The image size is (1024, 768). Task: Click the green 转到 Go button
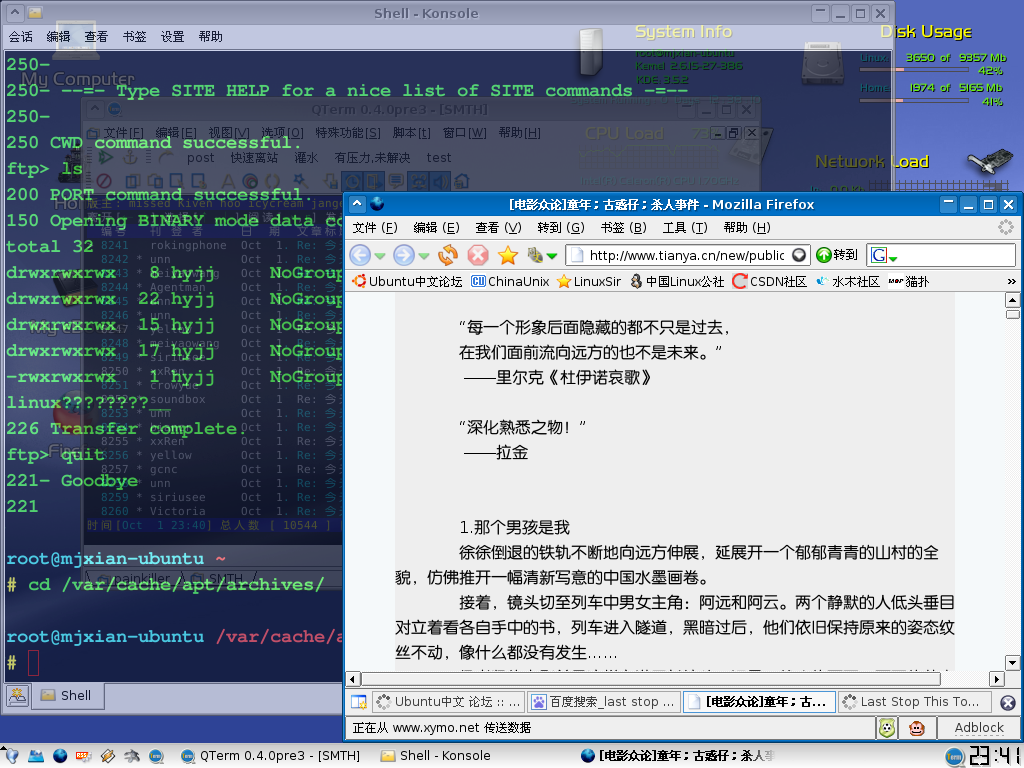[x=837, y=255]
